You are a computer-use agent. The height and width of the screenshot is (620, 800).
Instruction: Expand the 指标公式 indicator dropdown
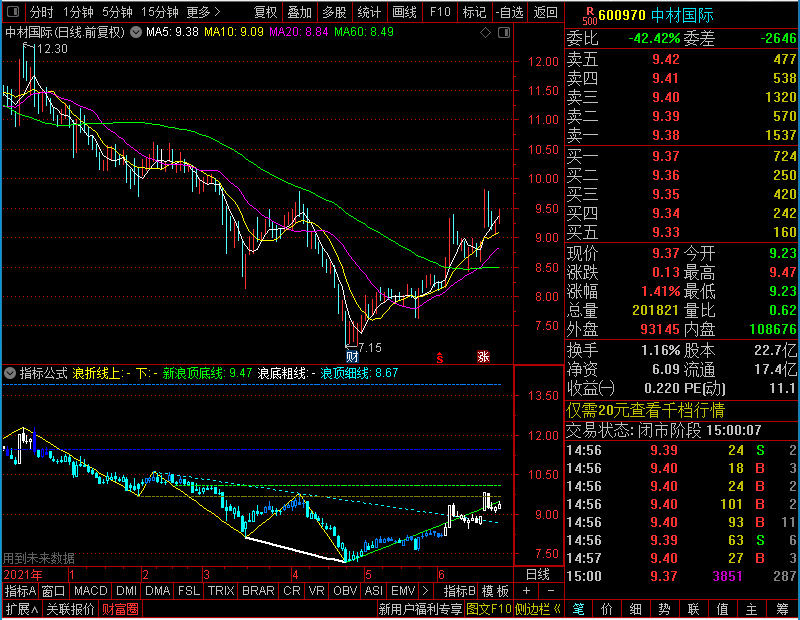tap(10, 373)
